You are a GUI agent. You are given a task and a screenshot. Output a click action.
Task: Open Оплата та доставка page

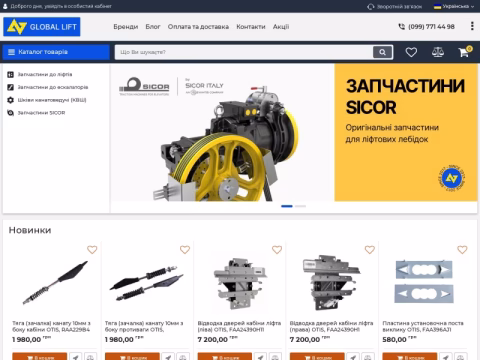198,27
